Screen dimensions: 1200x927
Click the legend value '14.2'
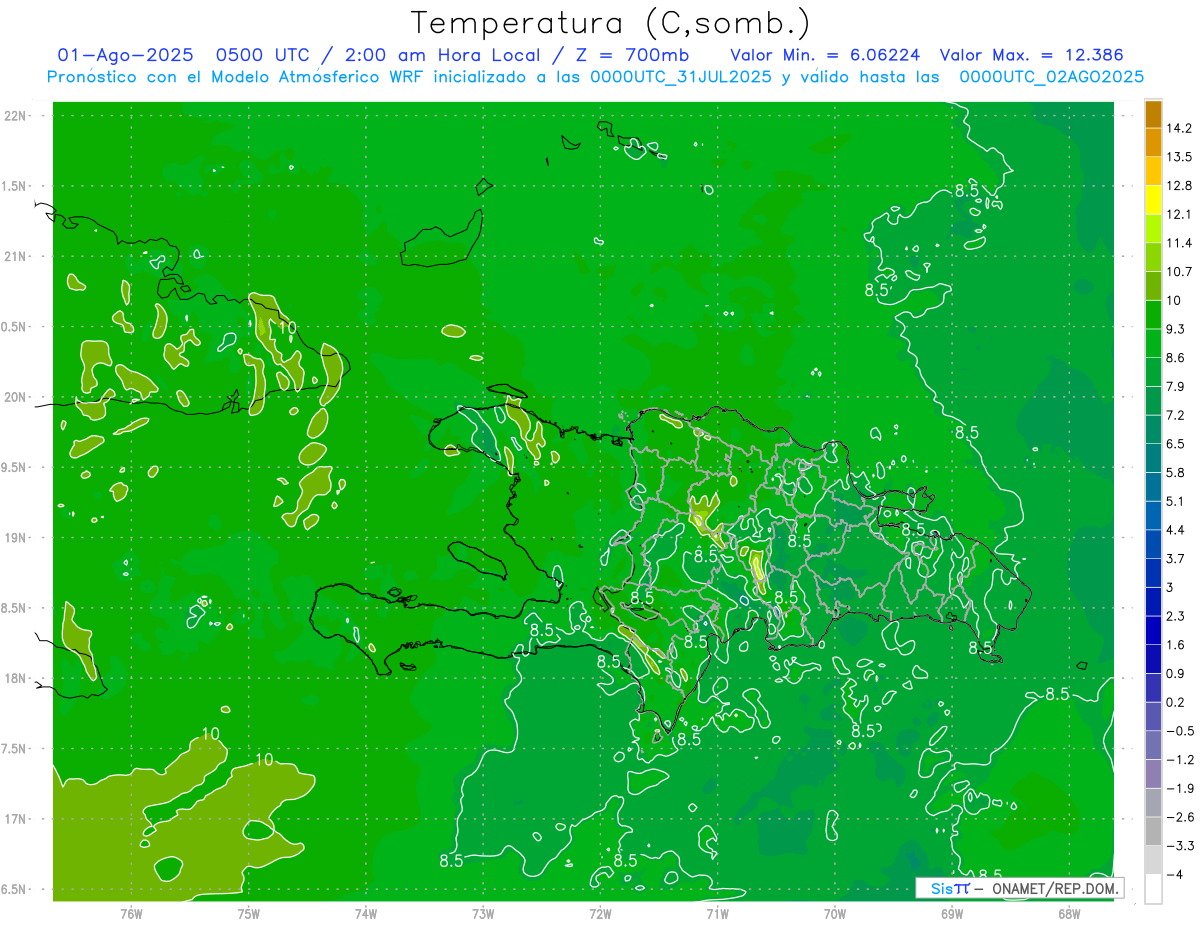coord(1179,128)
